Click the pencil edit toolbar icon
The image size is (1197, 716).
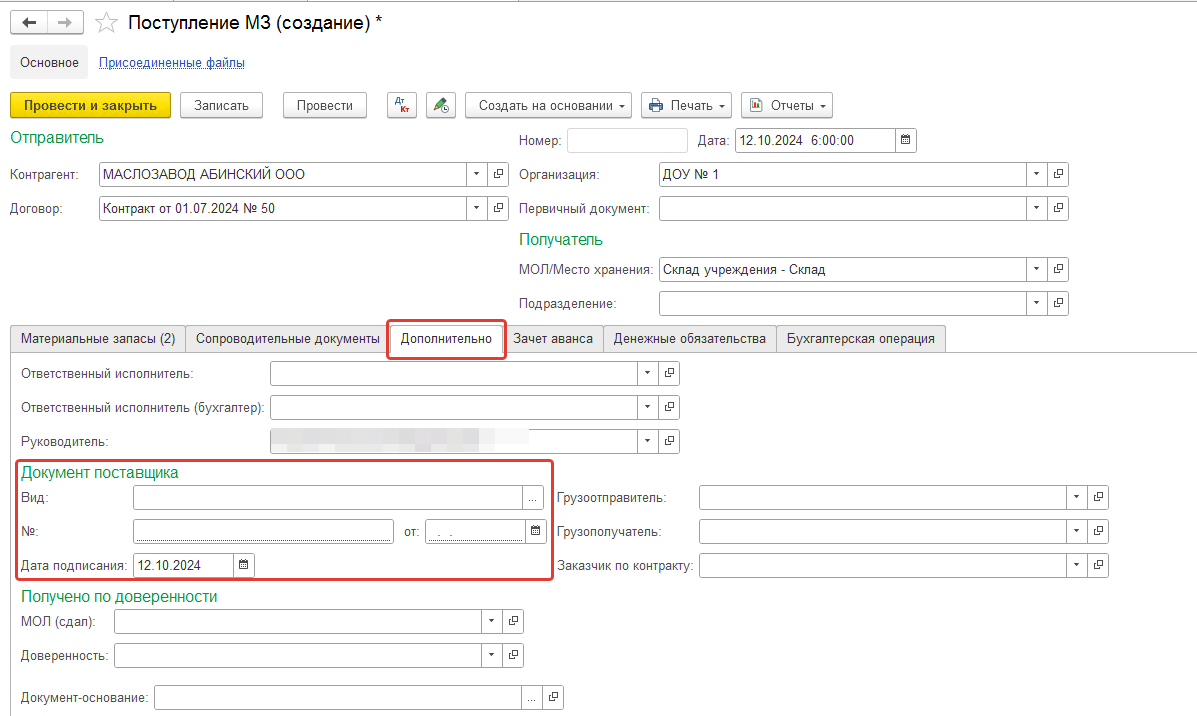pos(440,105)
